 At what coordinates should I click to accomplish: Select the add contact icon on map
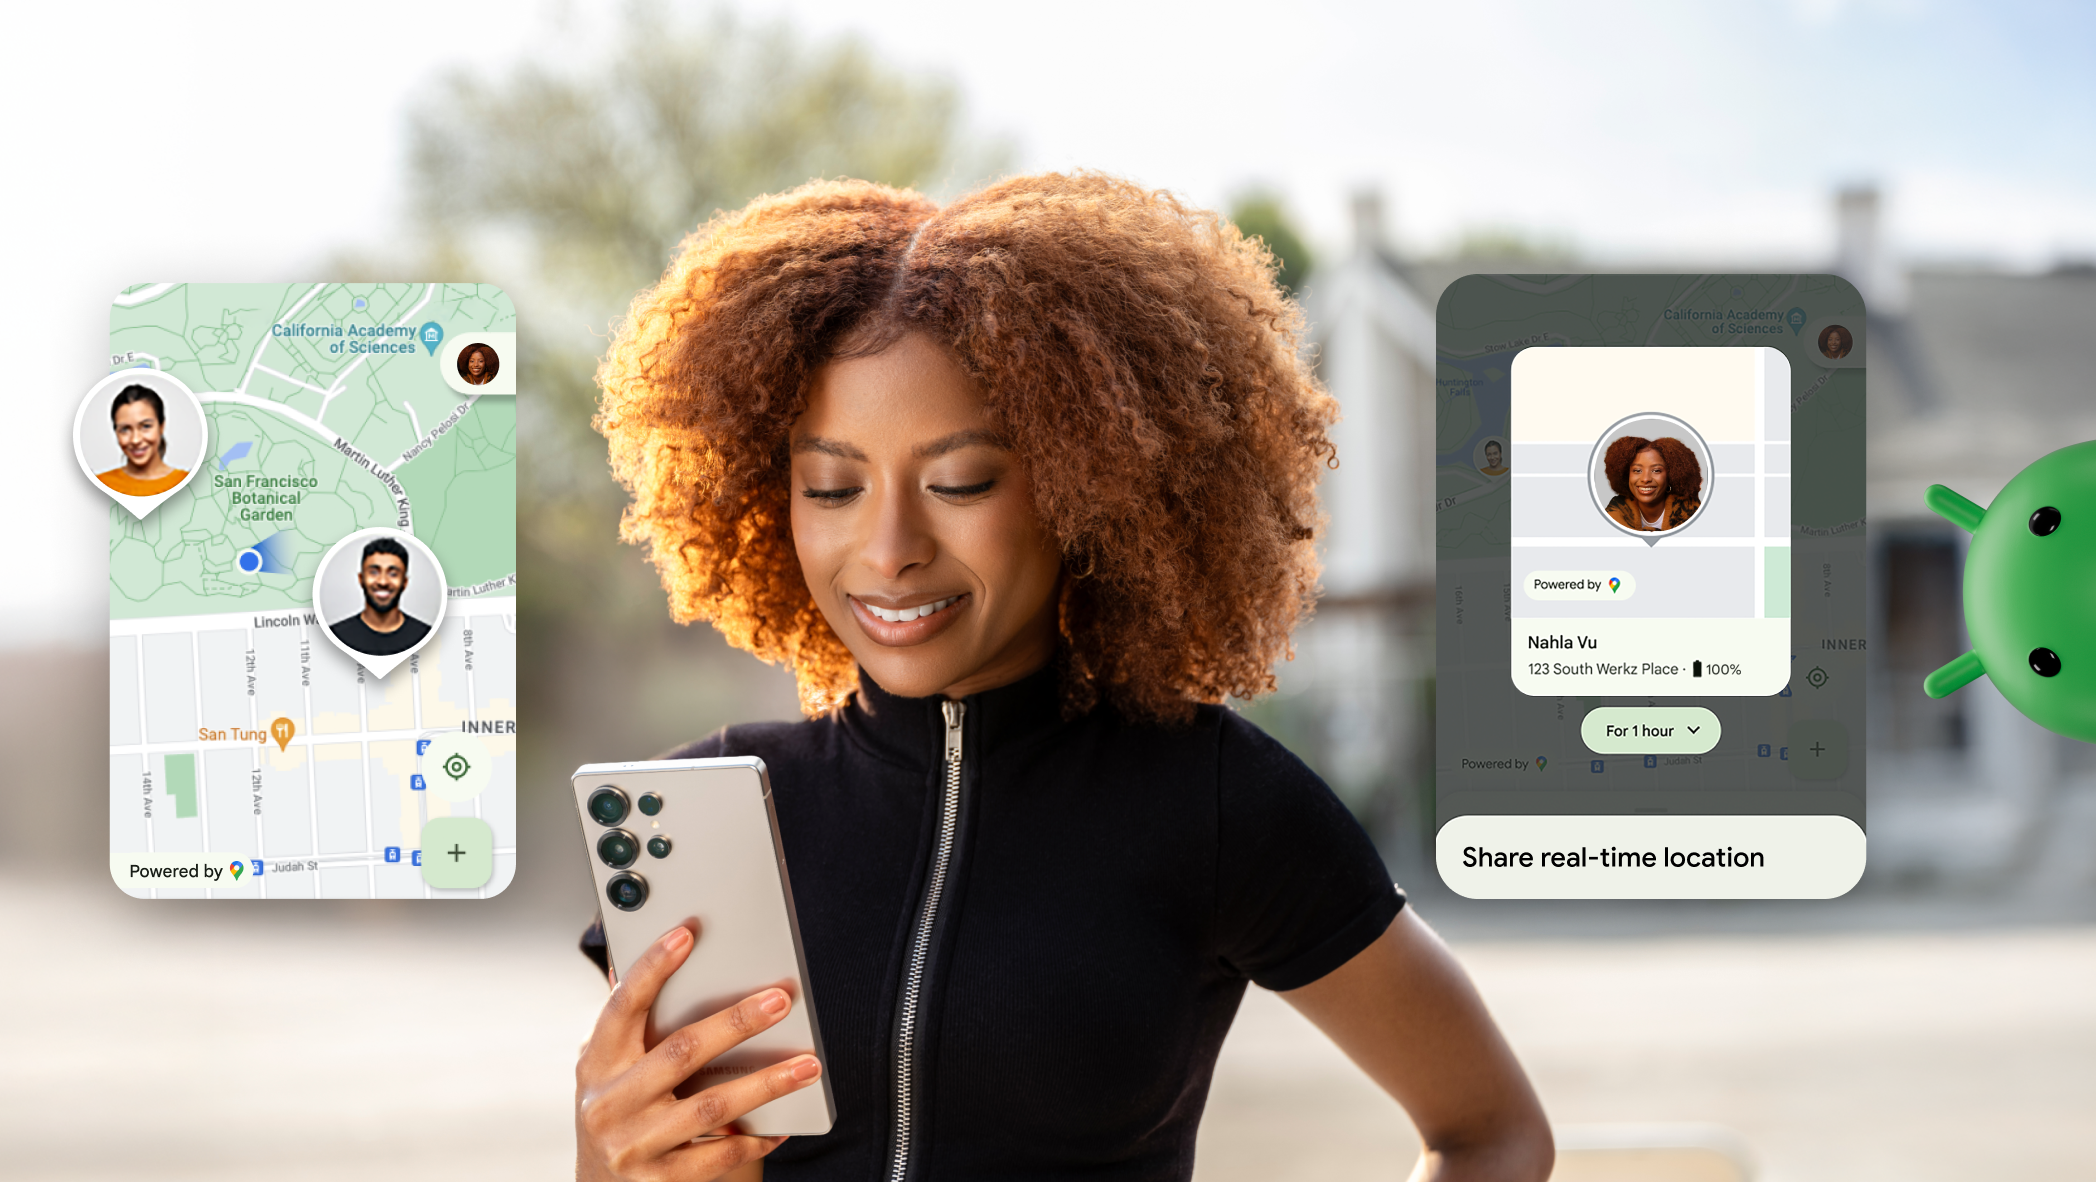(x=456, y=852)
